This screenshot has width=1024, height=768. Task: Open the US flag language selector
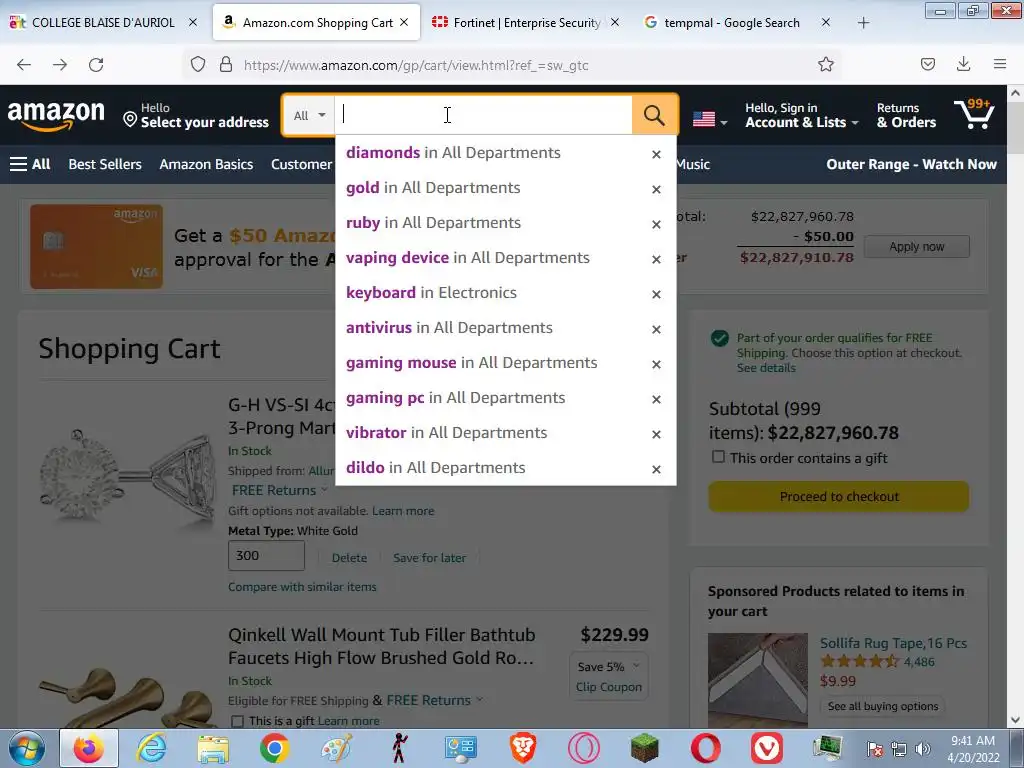[709, 120]
